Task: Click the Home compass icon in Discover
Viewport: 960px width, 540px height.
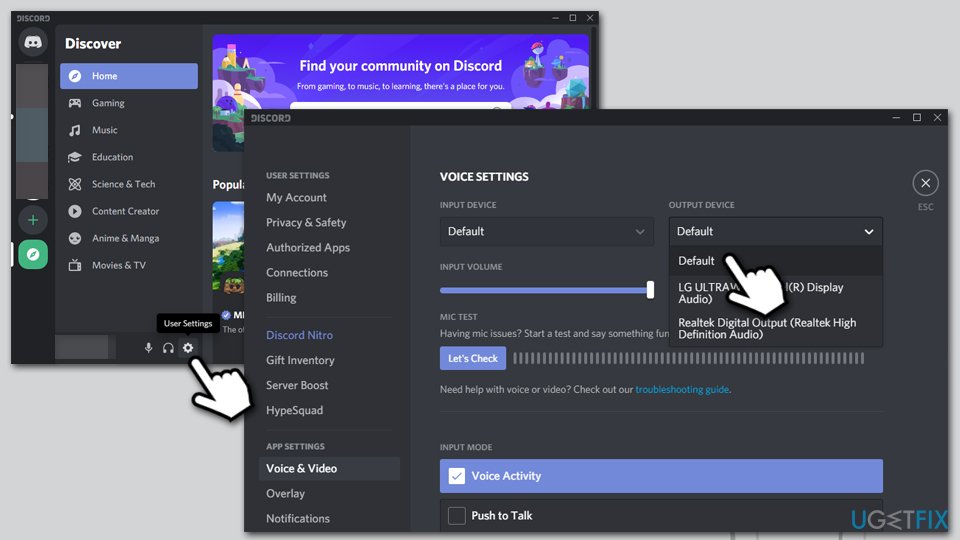Action: 75,76
